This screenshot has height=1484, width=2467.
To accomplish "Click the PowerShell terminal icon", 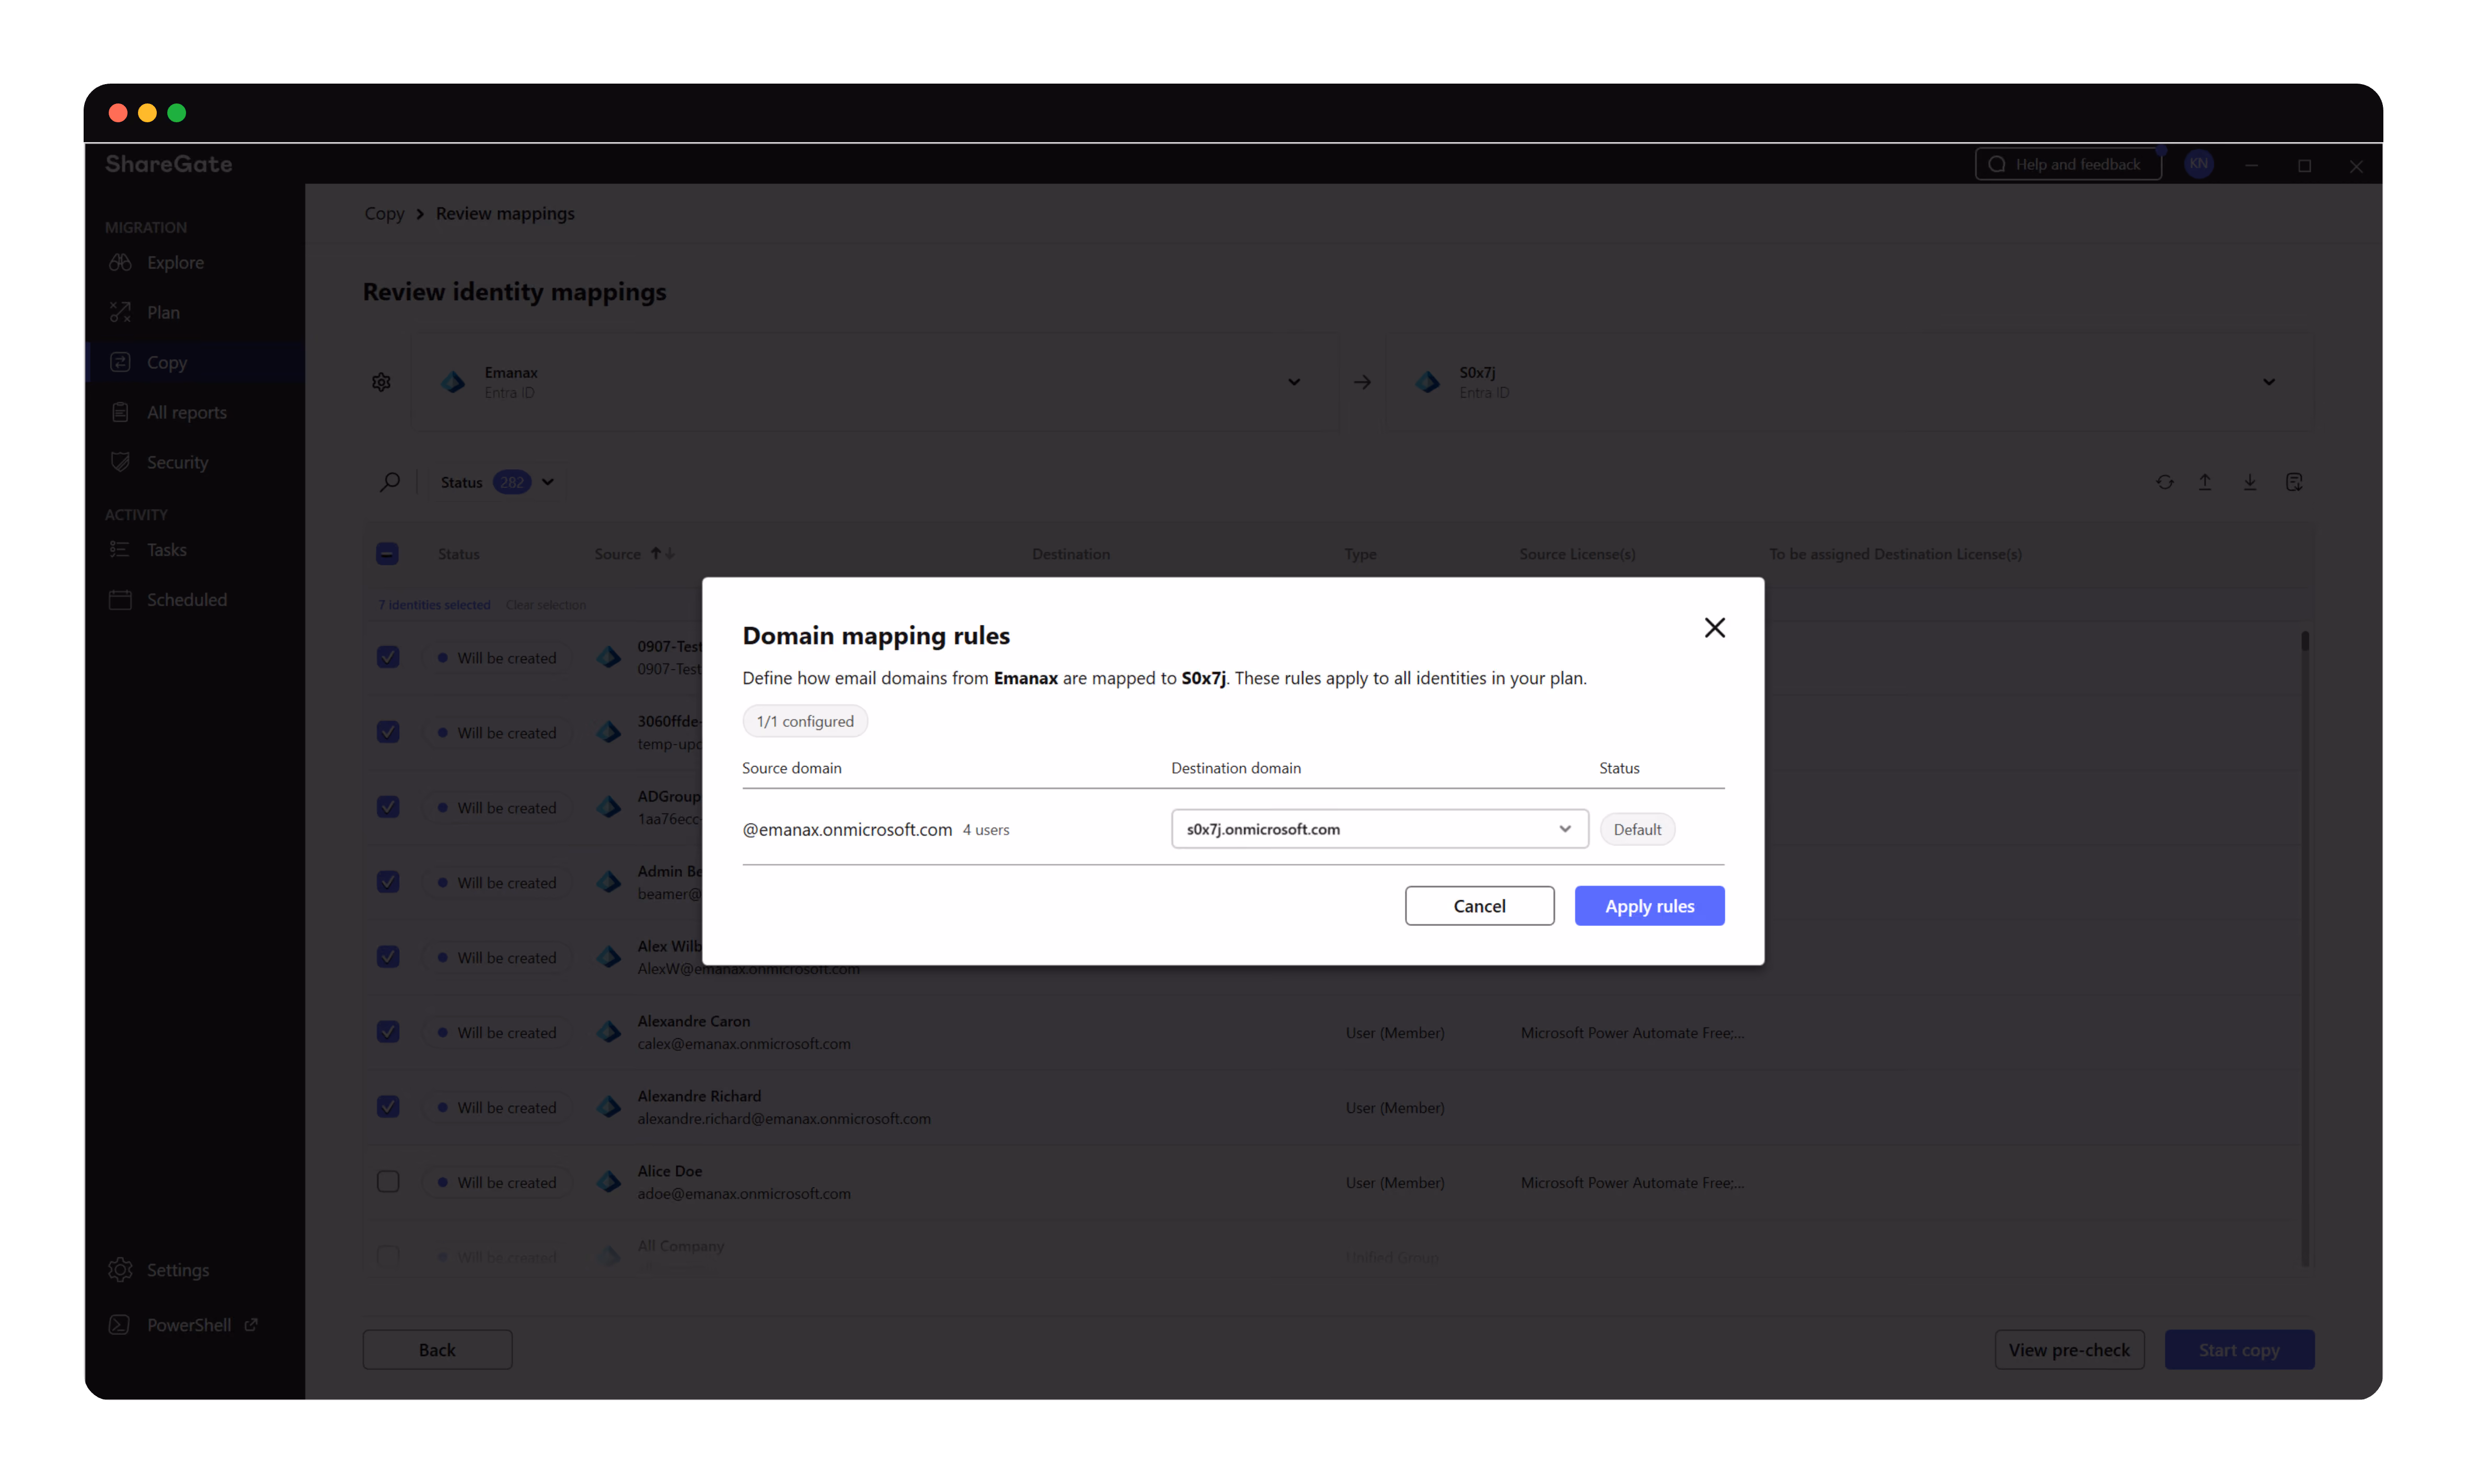I will [x=119, y=1325].
